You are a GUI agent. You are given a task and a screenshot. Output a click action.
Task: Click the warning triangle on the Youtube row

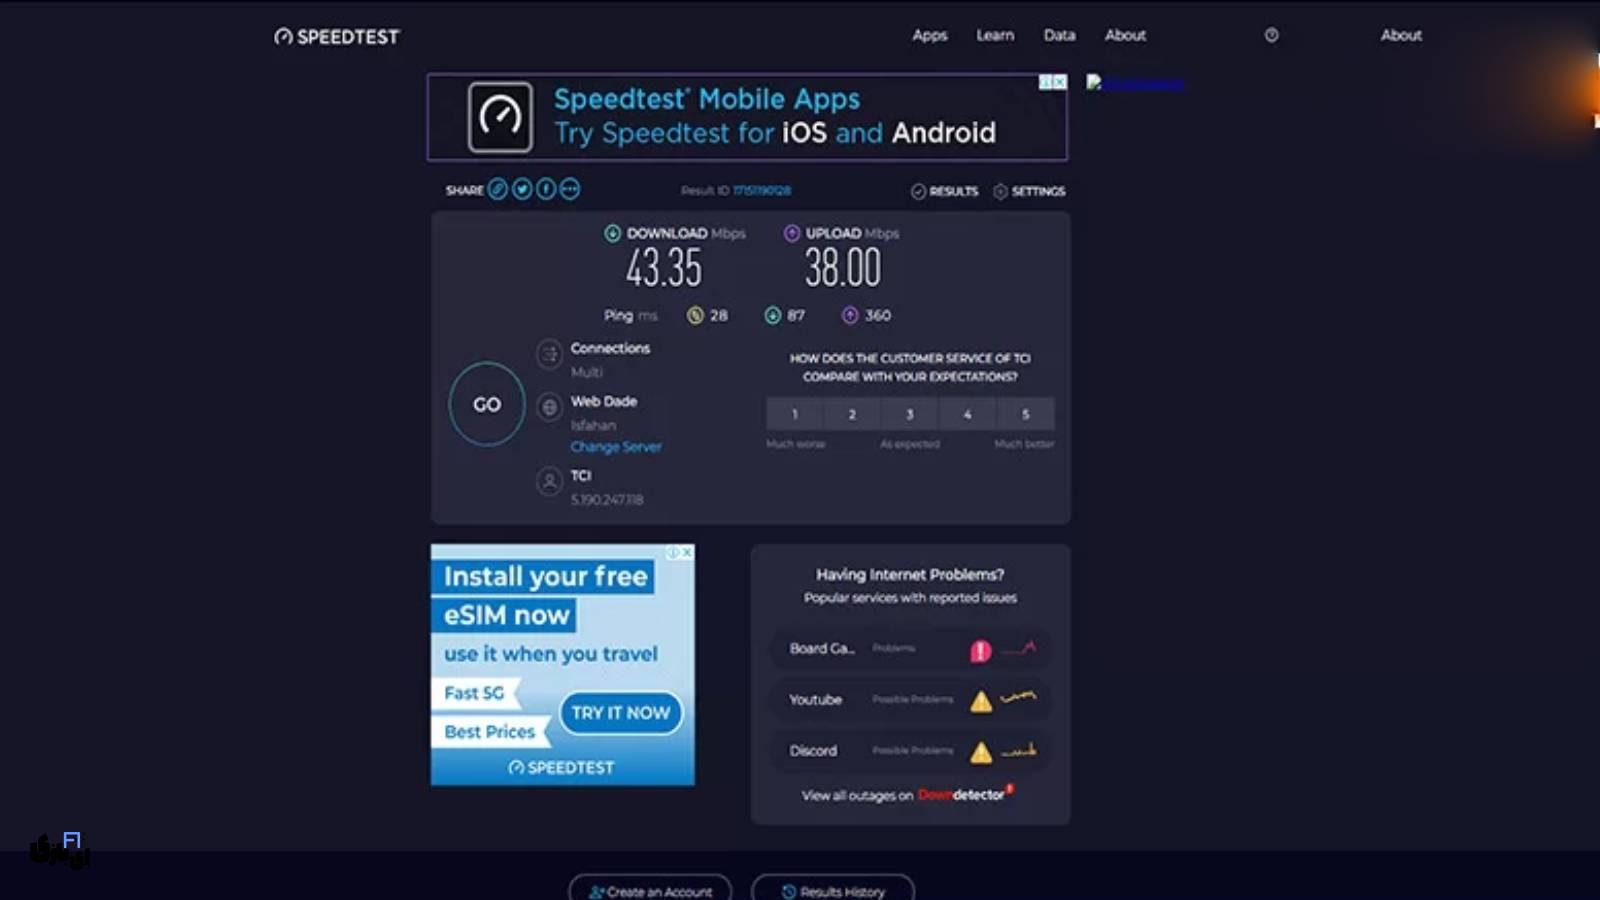[981, 701]
